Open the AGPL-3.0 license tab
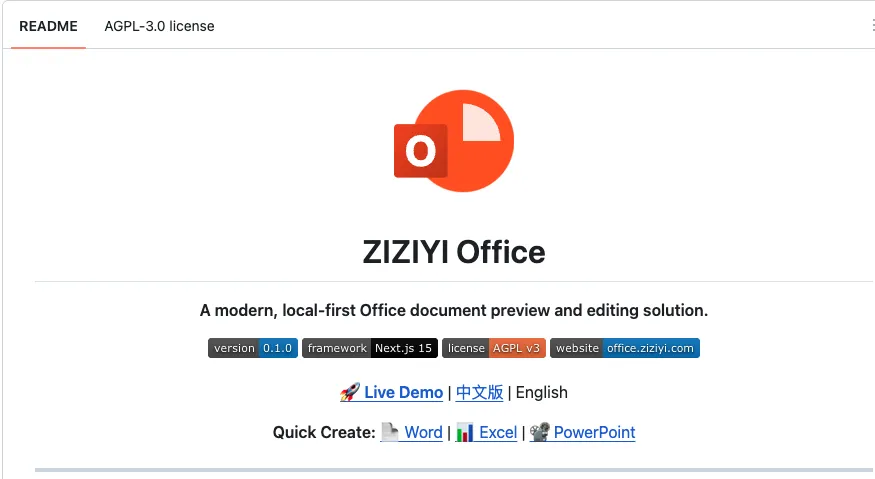 (x=159, y=26)
